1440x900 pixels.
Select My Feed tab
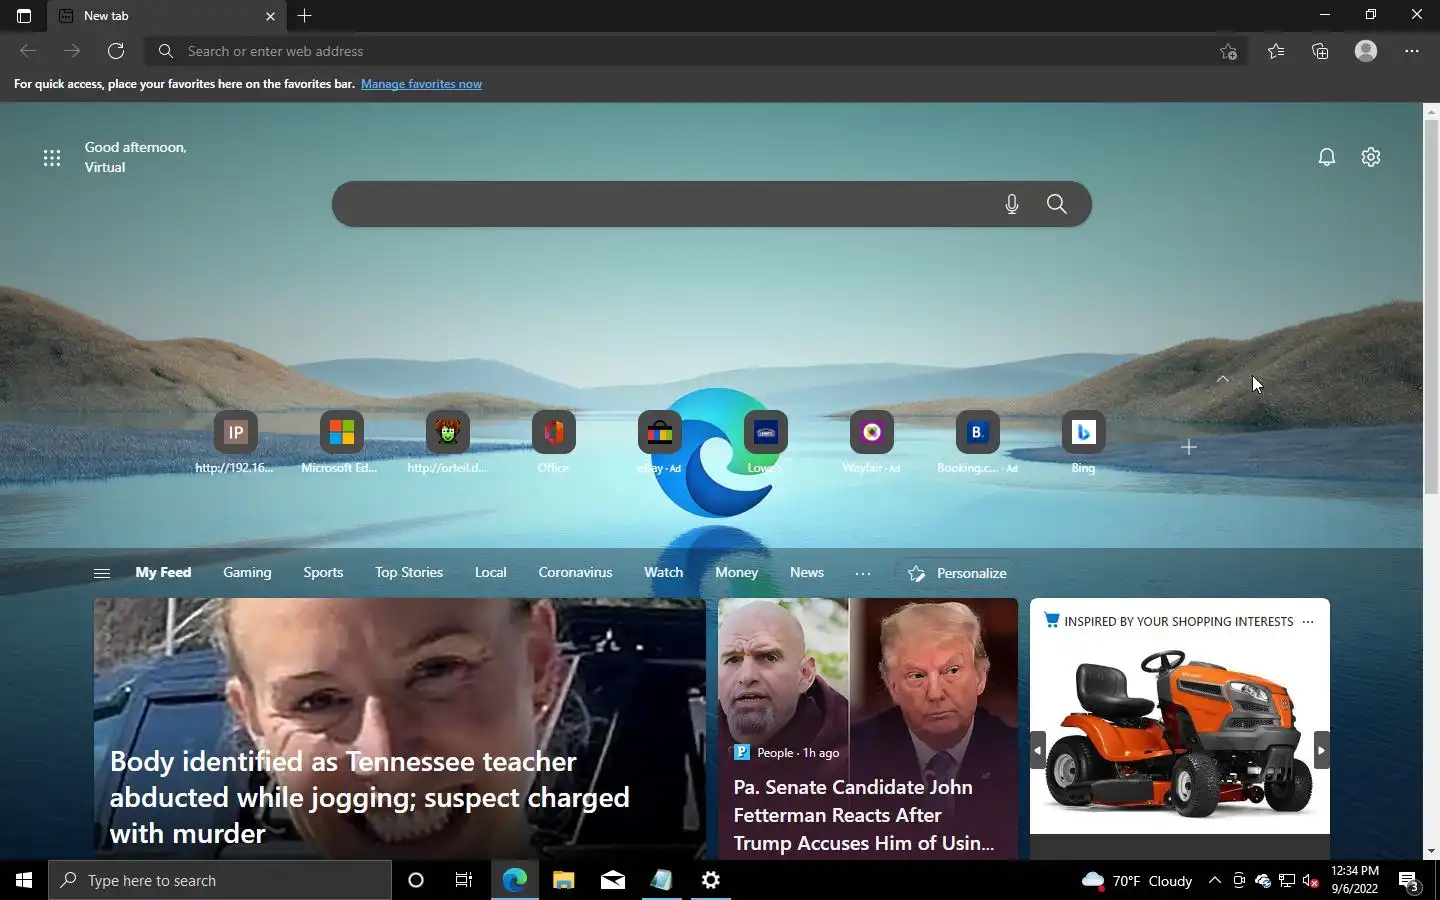pyautogui.click(x=163, y=572)
